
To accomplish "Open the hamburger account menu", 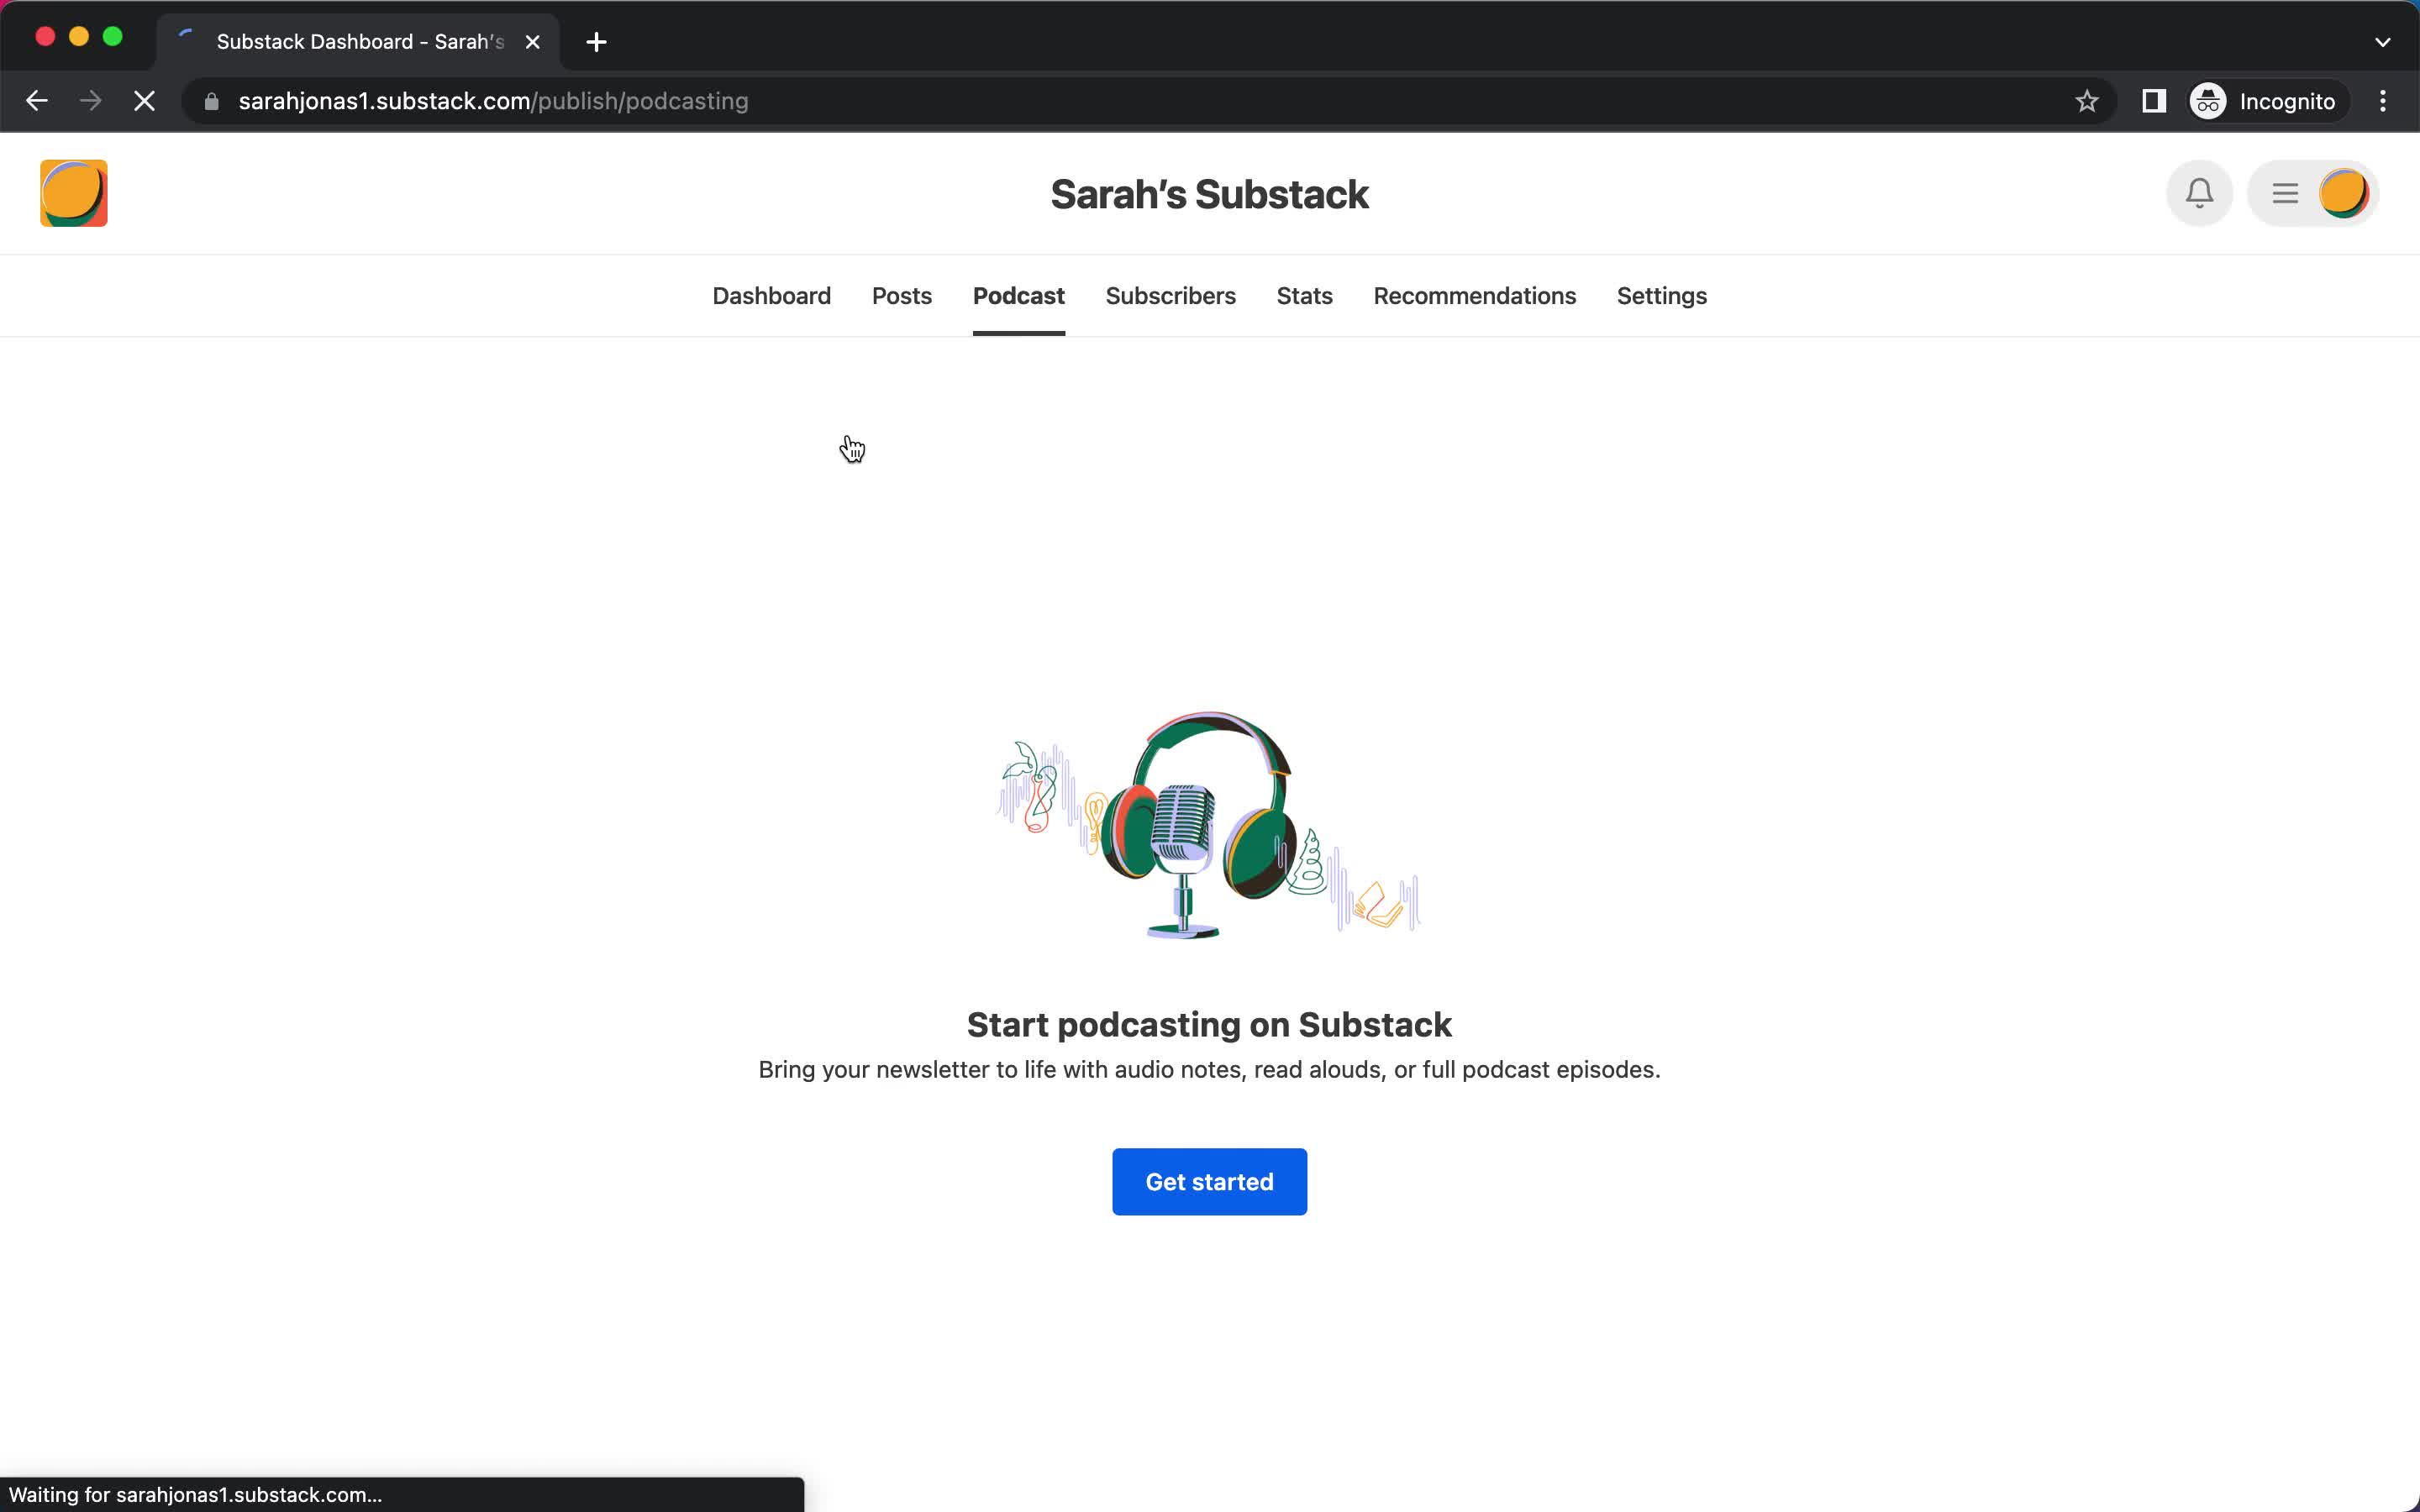I will pyautogui.click(x=2285, y=193).
